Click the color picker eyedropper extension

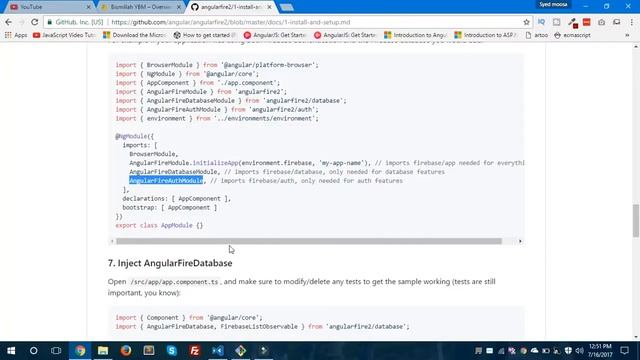pyautogui.click(x=572, y=22)
